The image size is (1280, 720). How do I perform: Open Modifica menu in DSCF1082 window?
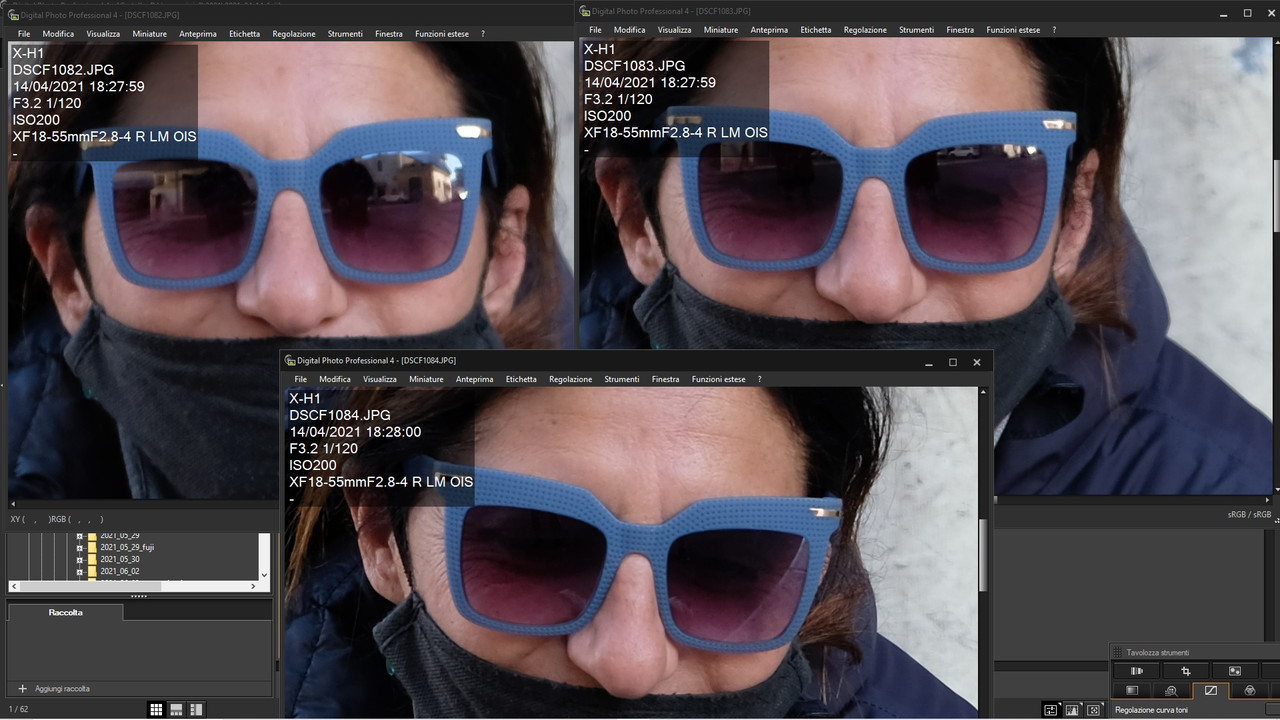click(x=58, y=34)
